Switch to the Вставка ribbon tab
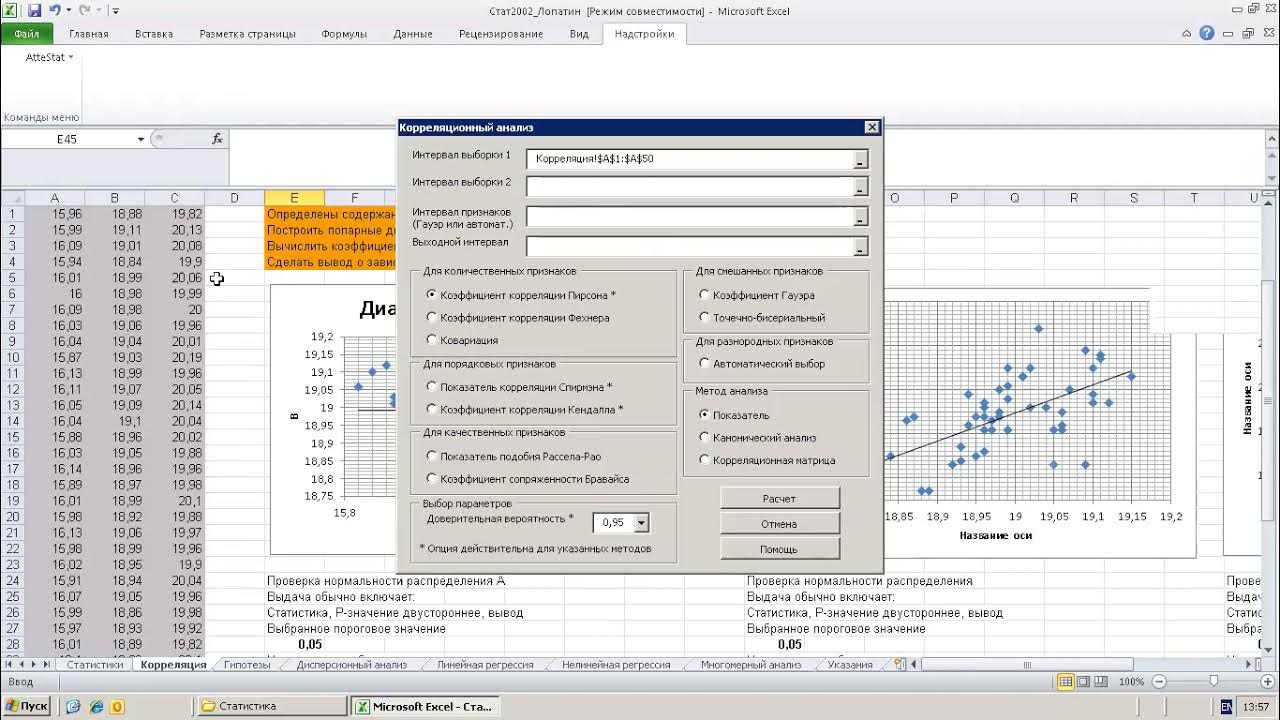 154,34
